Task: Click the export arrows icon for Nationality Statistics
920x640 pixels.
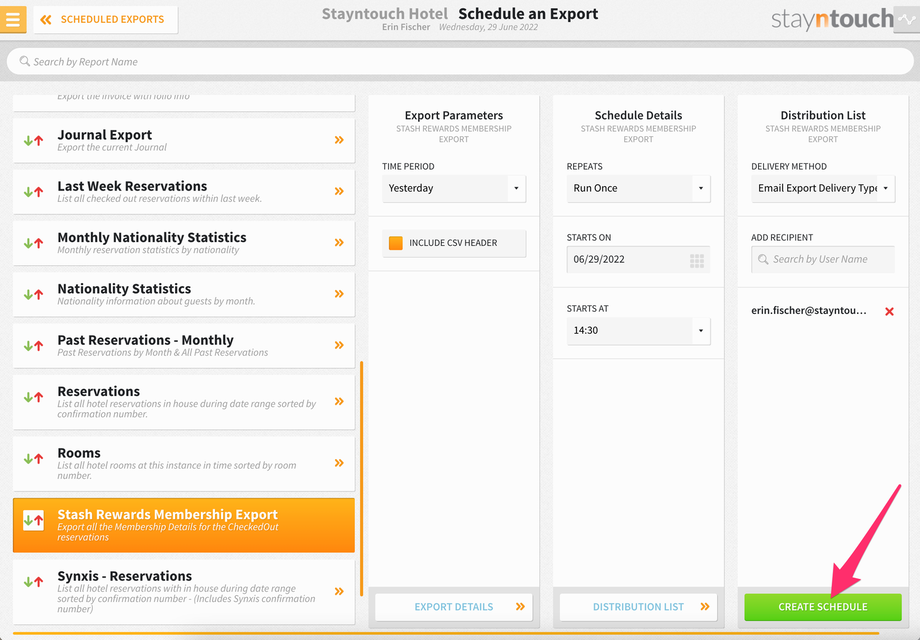Action: (x=33, y=294)
